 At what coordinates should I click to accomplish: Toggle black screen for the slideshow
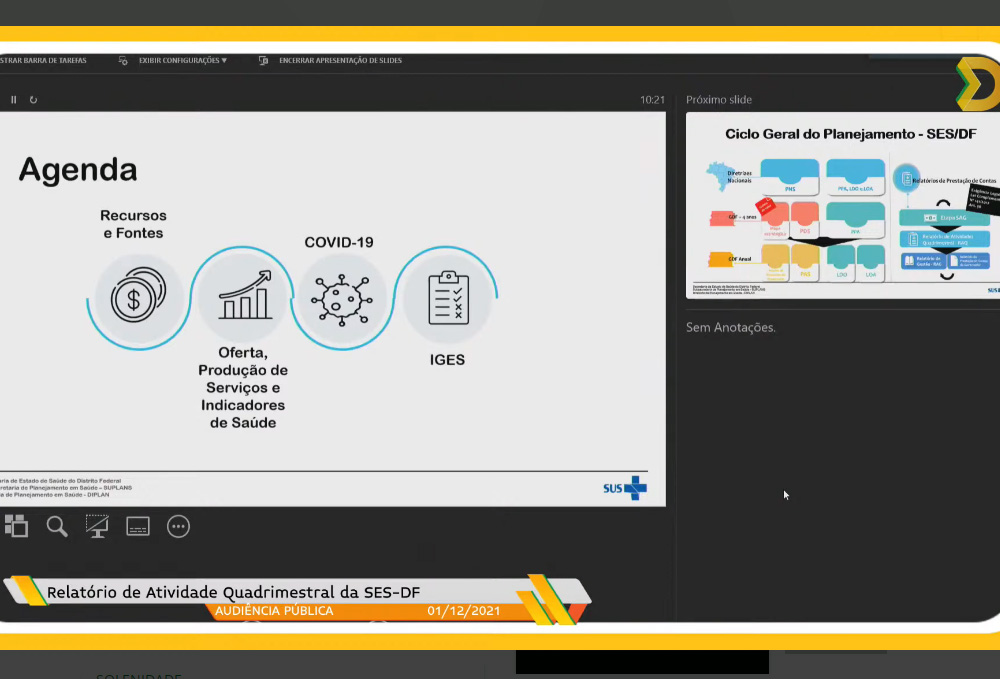click(x=97, y=526)
